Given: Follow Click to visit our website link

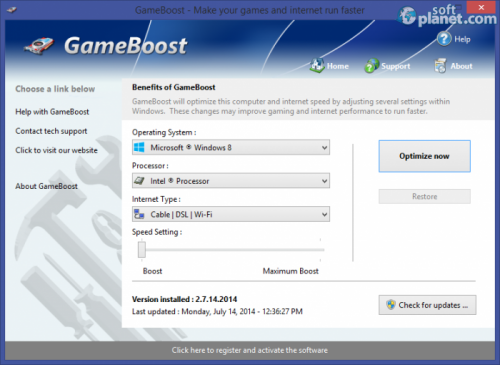Looking at the screenshot, I should pyautogui.click(x=56, y=150).
